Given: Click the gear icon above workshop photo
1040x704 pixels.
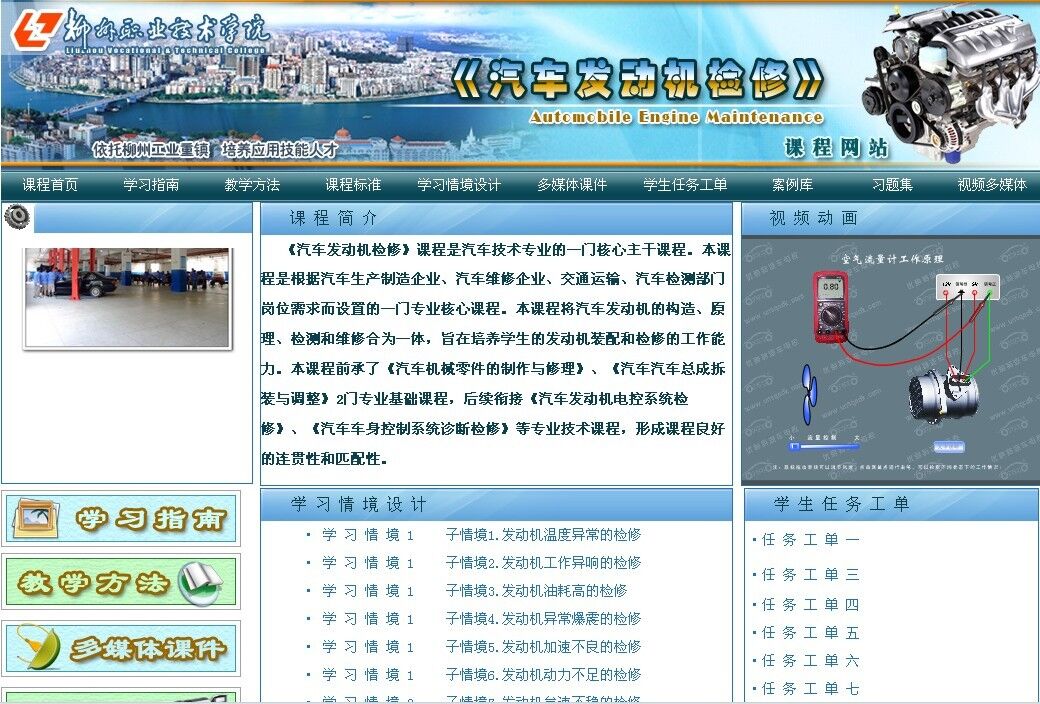Looking at the screenshot, I should pyautogui.click(x=18, y=217).
